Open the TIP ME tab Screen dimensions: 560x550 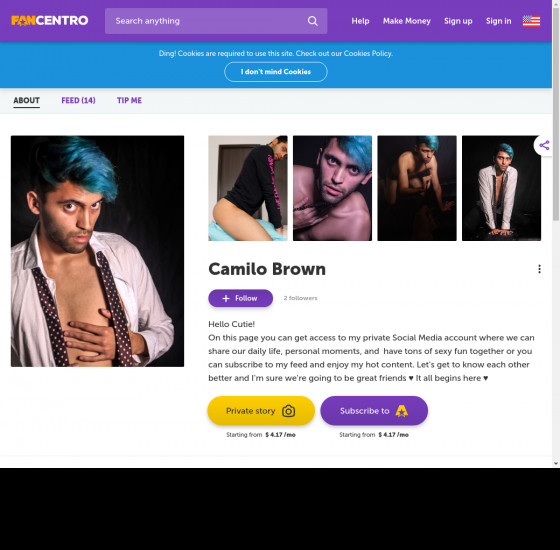click(x=129, y=100)
